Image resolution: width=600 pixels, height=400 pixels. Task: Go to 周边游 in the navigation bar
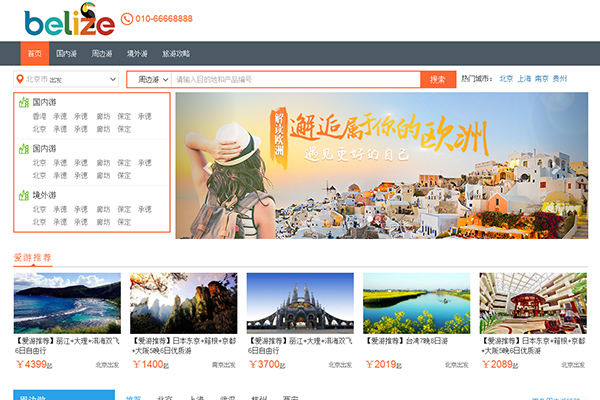(x=102, y=53)
